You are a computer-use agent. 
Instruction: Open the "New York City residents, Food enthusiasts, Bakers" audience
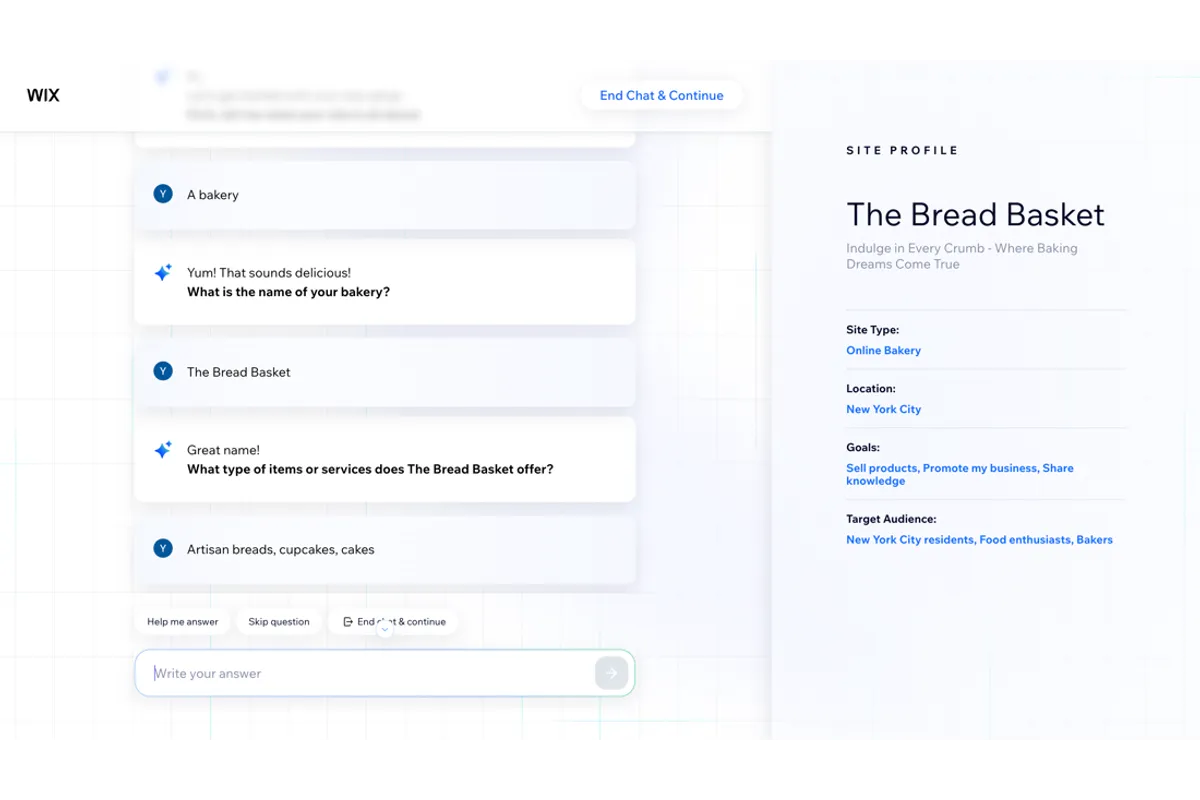click(x=979, y=540)
